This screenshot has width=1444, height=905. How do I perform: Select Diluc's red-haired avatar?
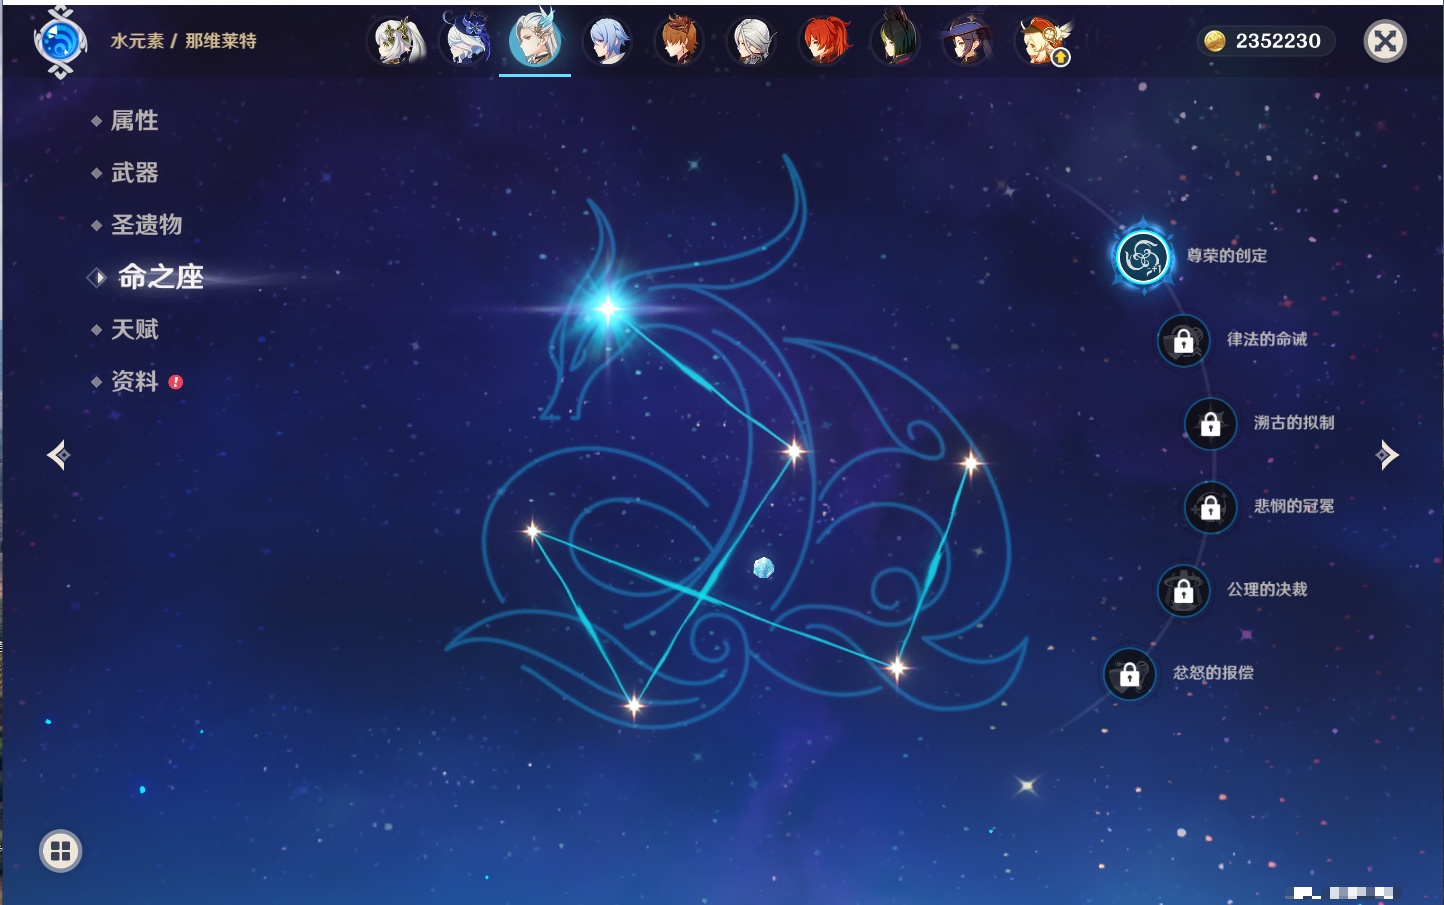(824, 42)
